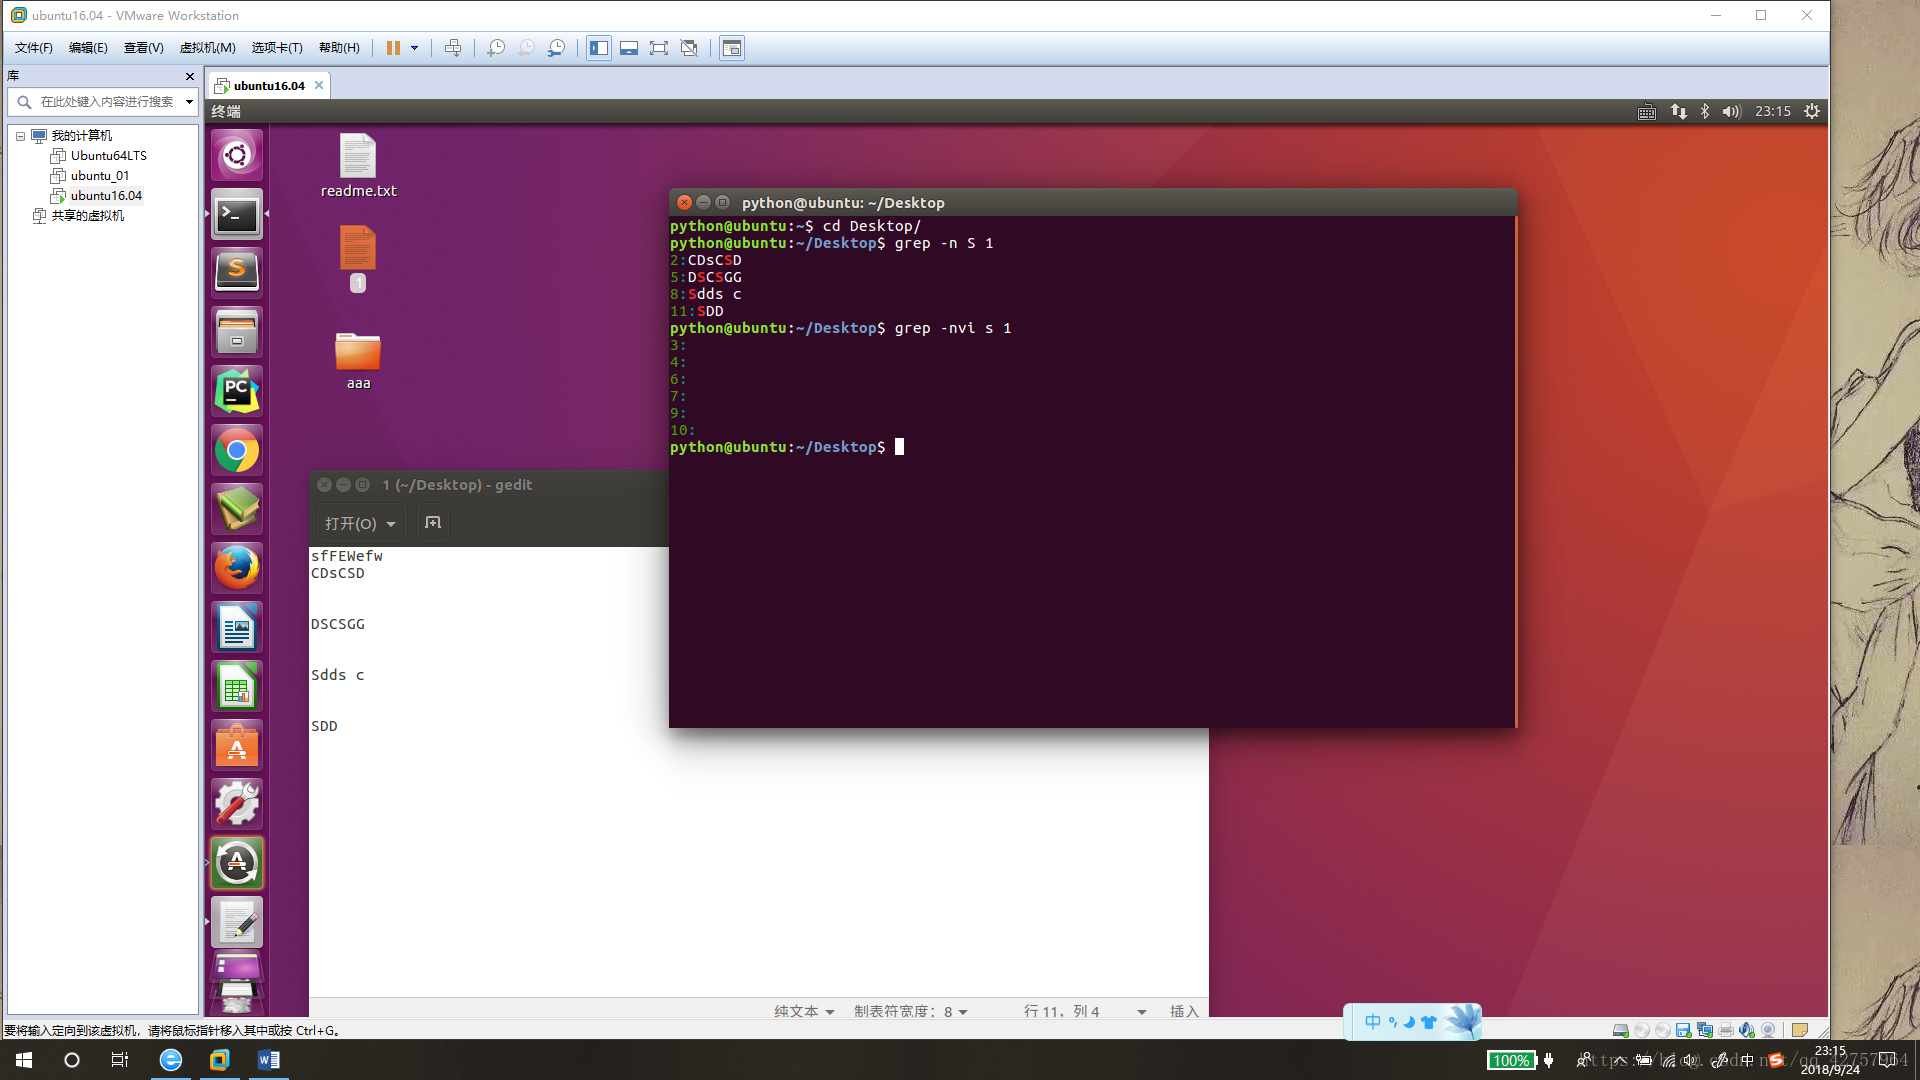Click the library search input field
Image resolution: width=1920 pixels, height=1080 pixels.
click(x=105, y=102)
